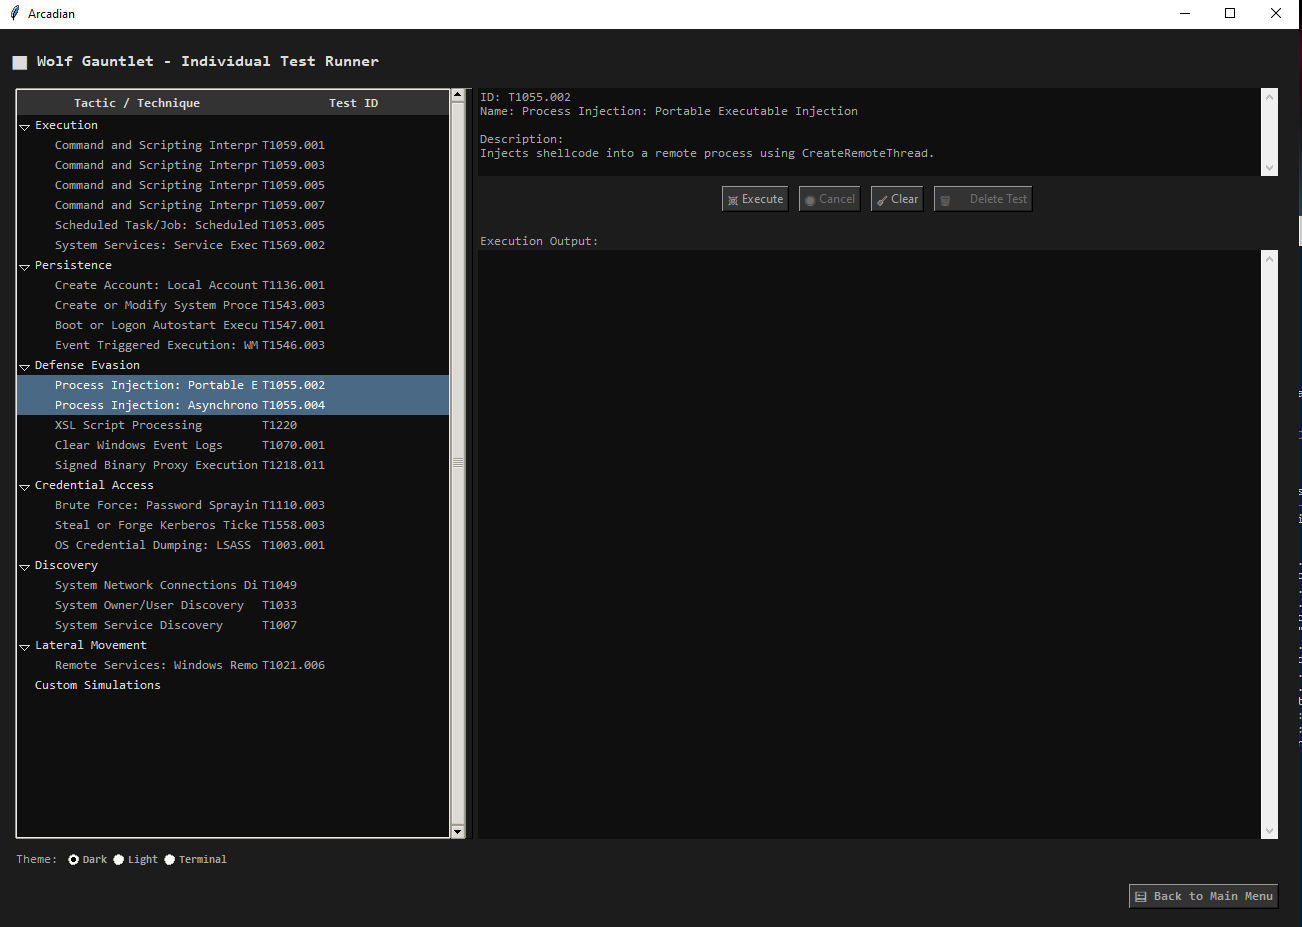Screen dimensions: 1302x927
Task: Collapse the Persistence category
Action: point(25,267)
